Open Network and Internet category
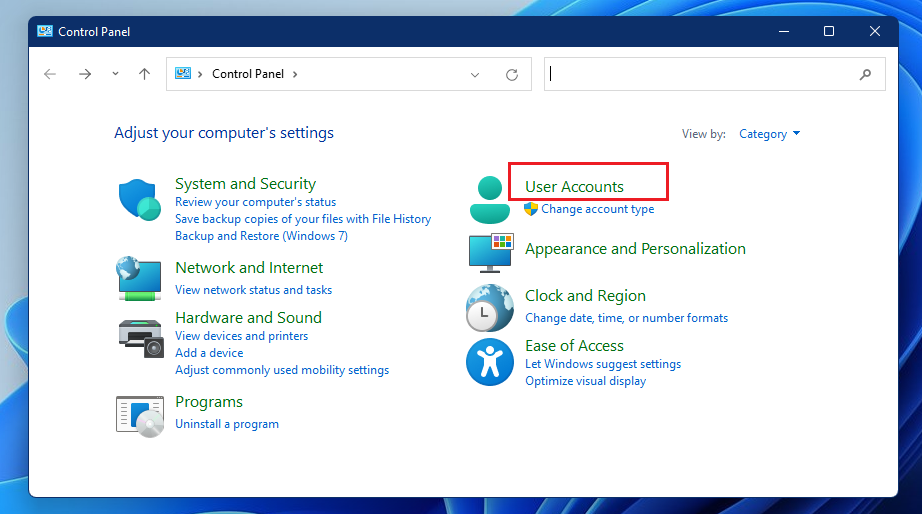The height and width of the screenshot is (514, 922). (x=249, y=268)
